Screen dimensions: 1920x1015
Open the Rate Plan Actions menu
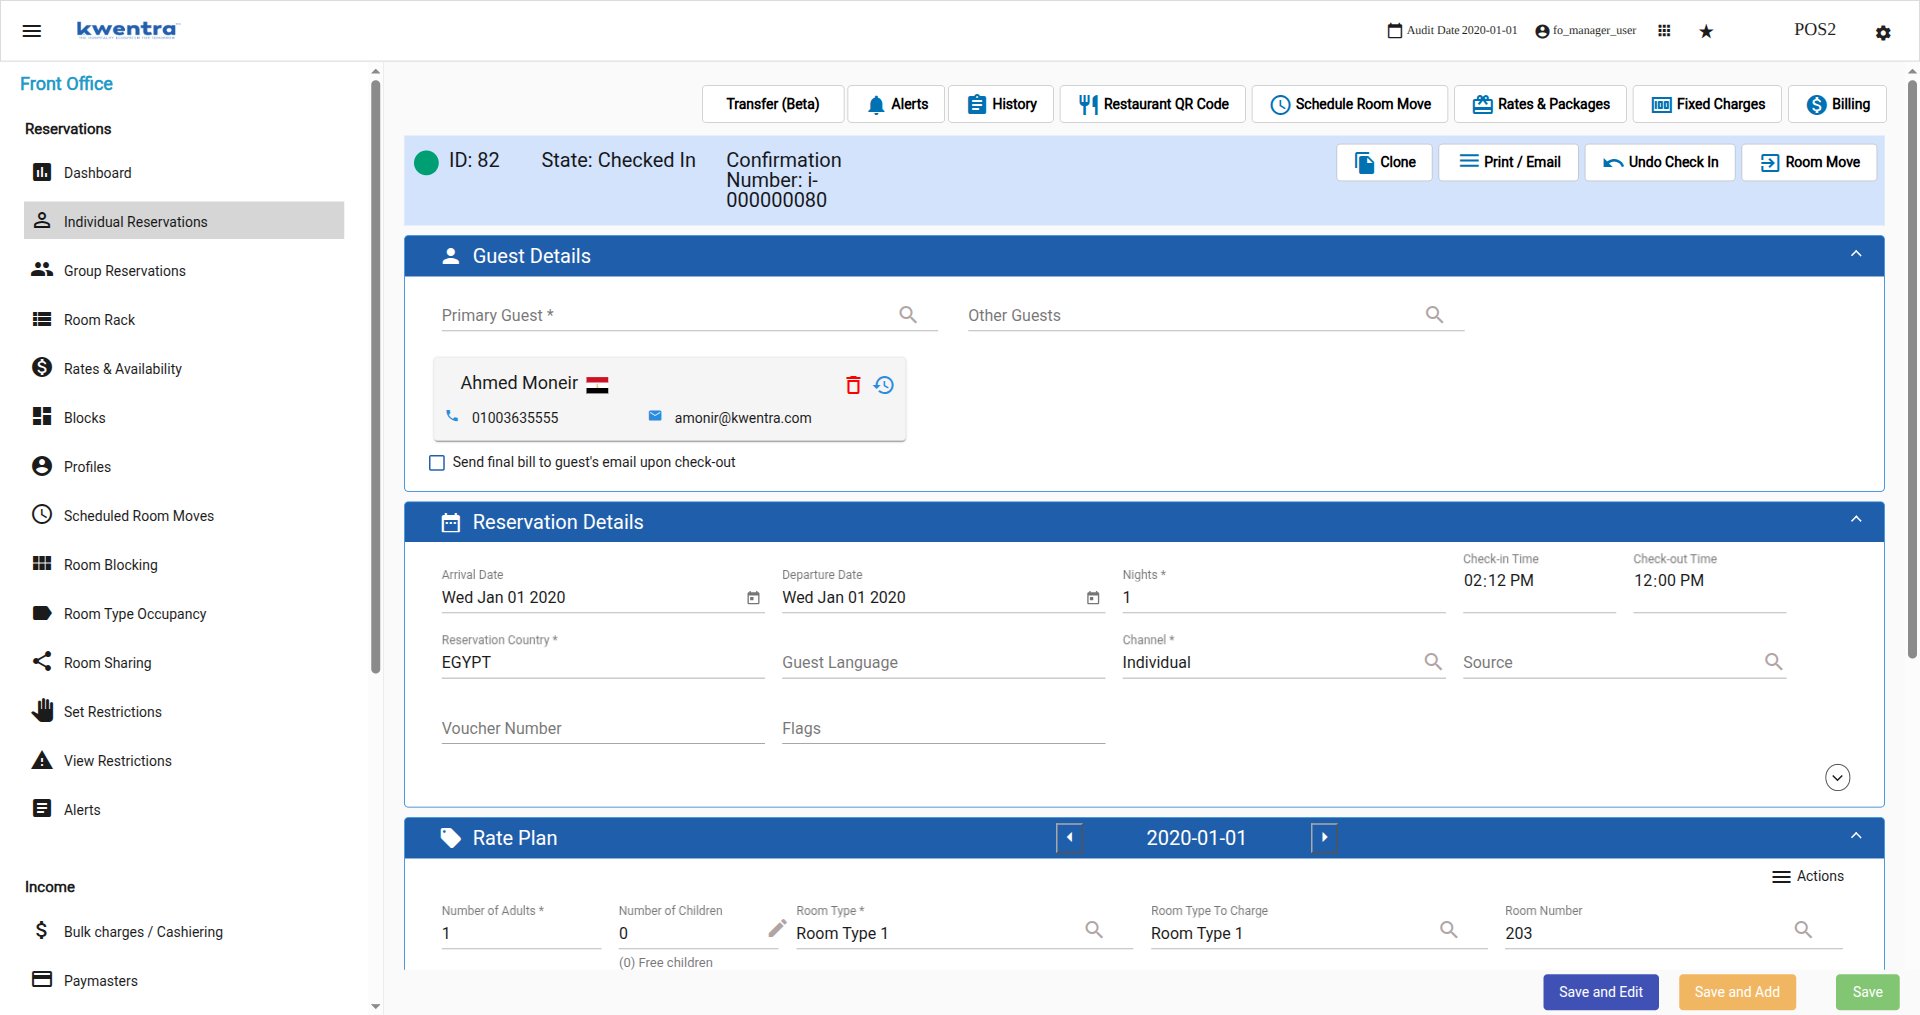tap(1807, 876)
